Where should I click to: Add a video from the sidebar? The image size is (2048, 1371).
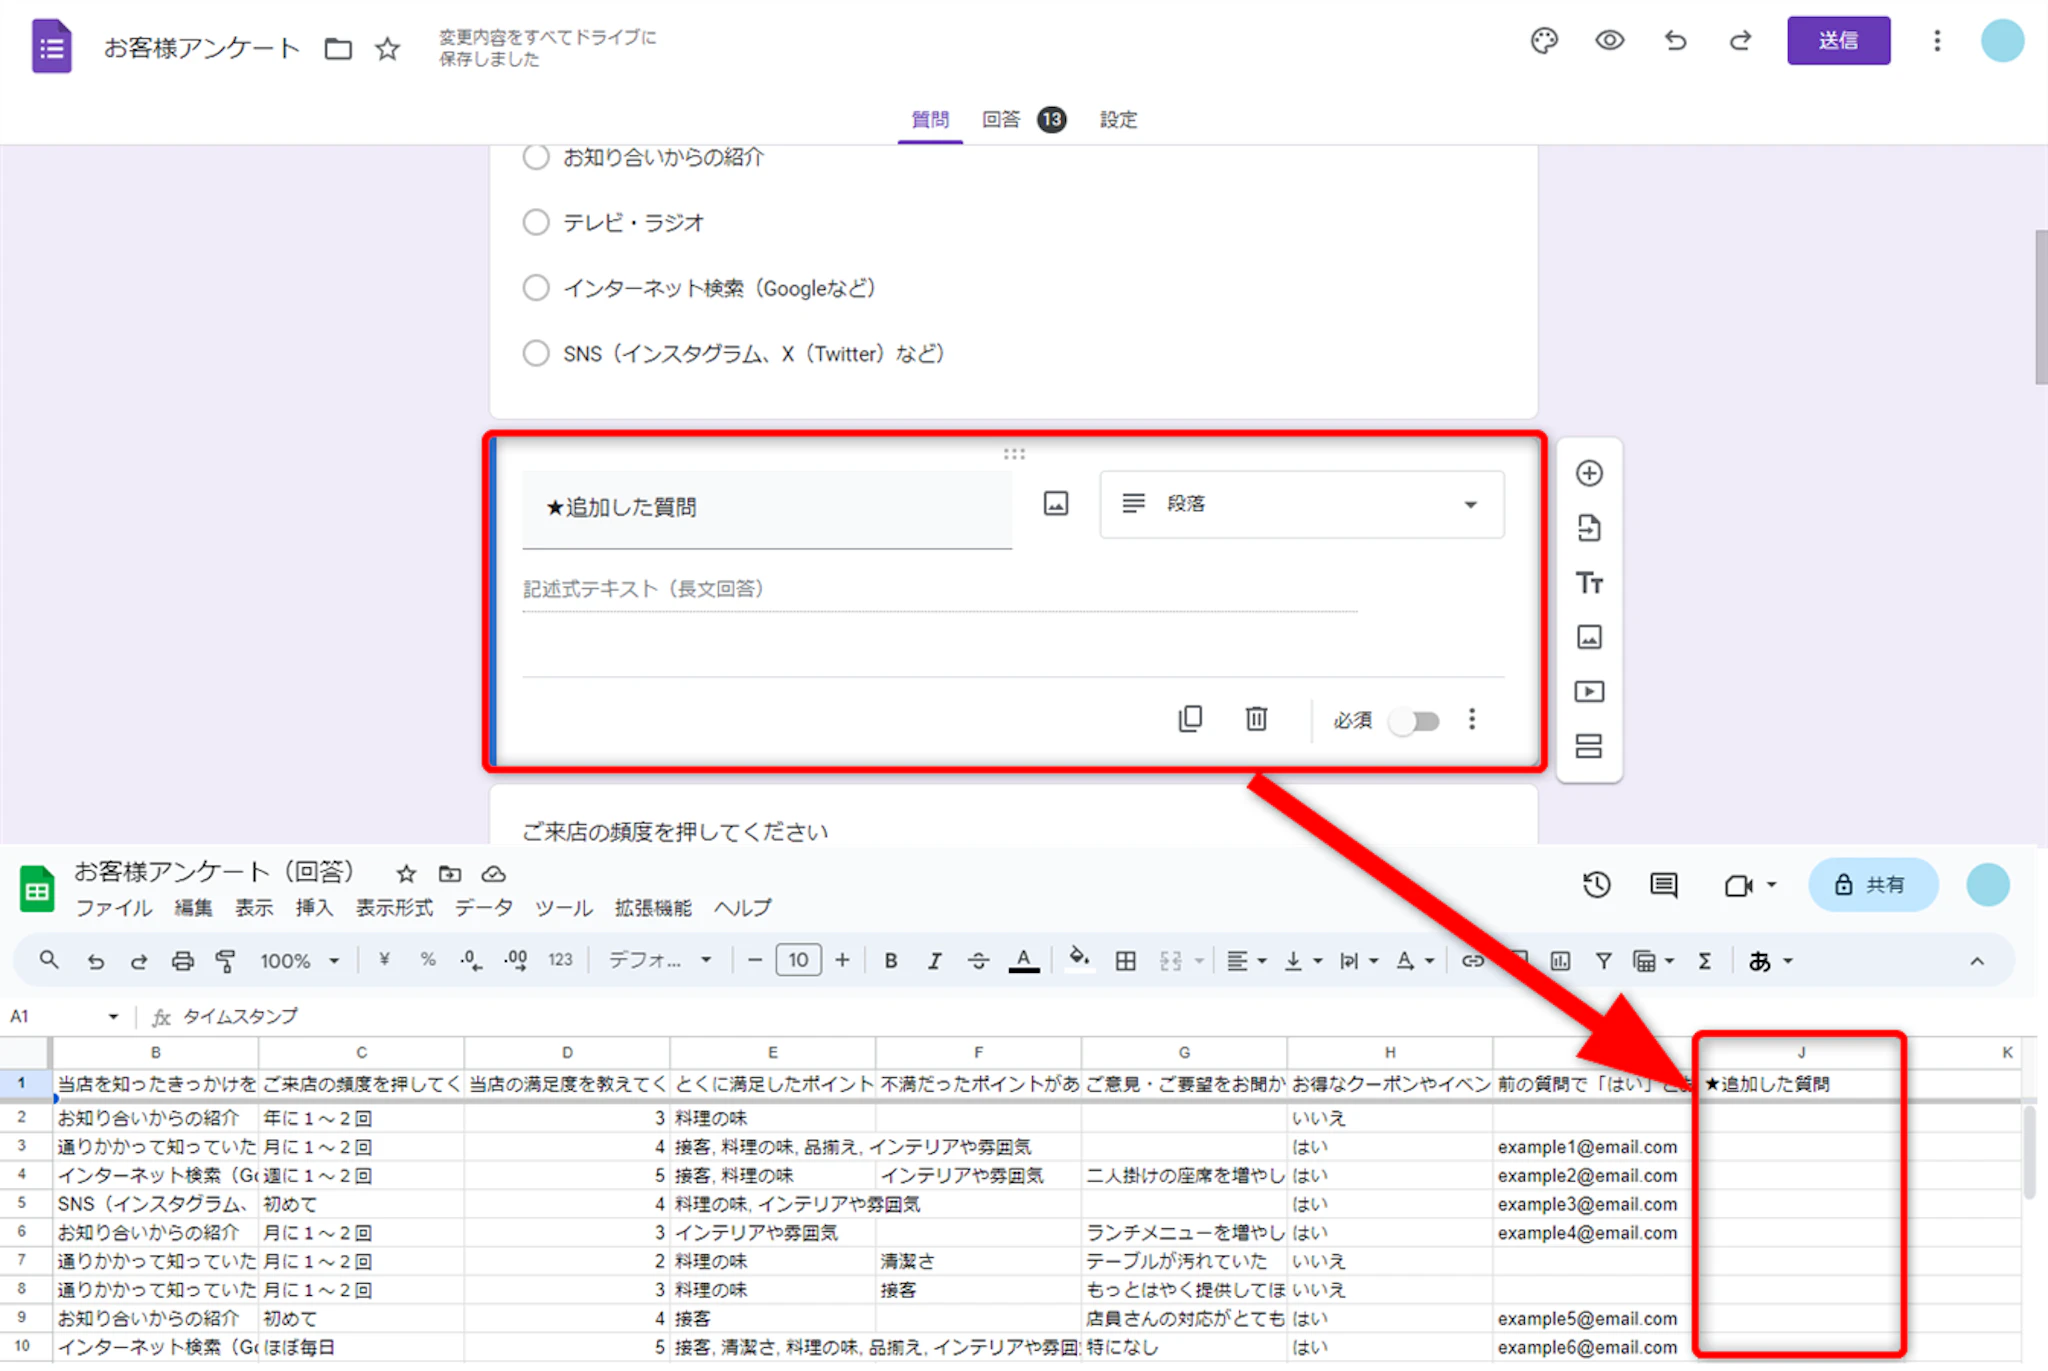pos(1589,692)
